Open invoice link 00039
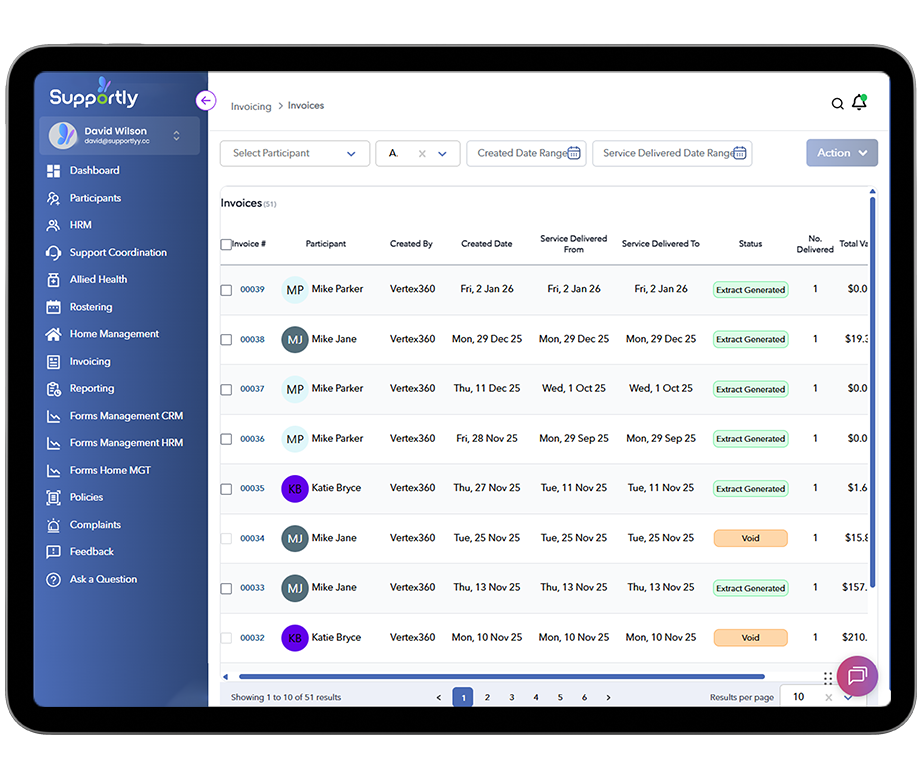922x757 pixels. click(252, 289)
